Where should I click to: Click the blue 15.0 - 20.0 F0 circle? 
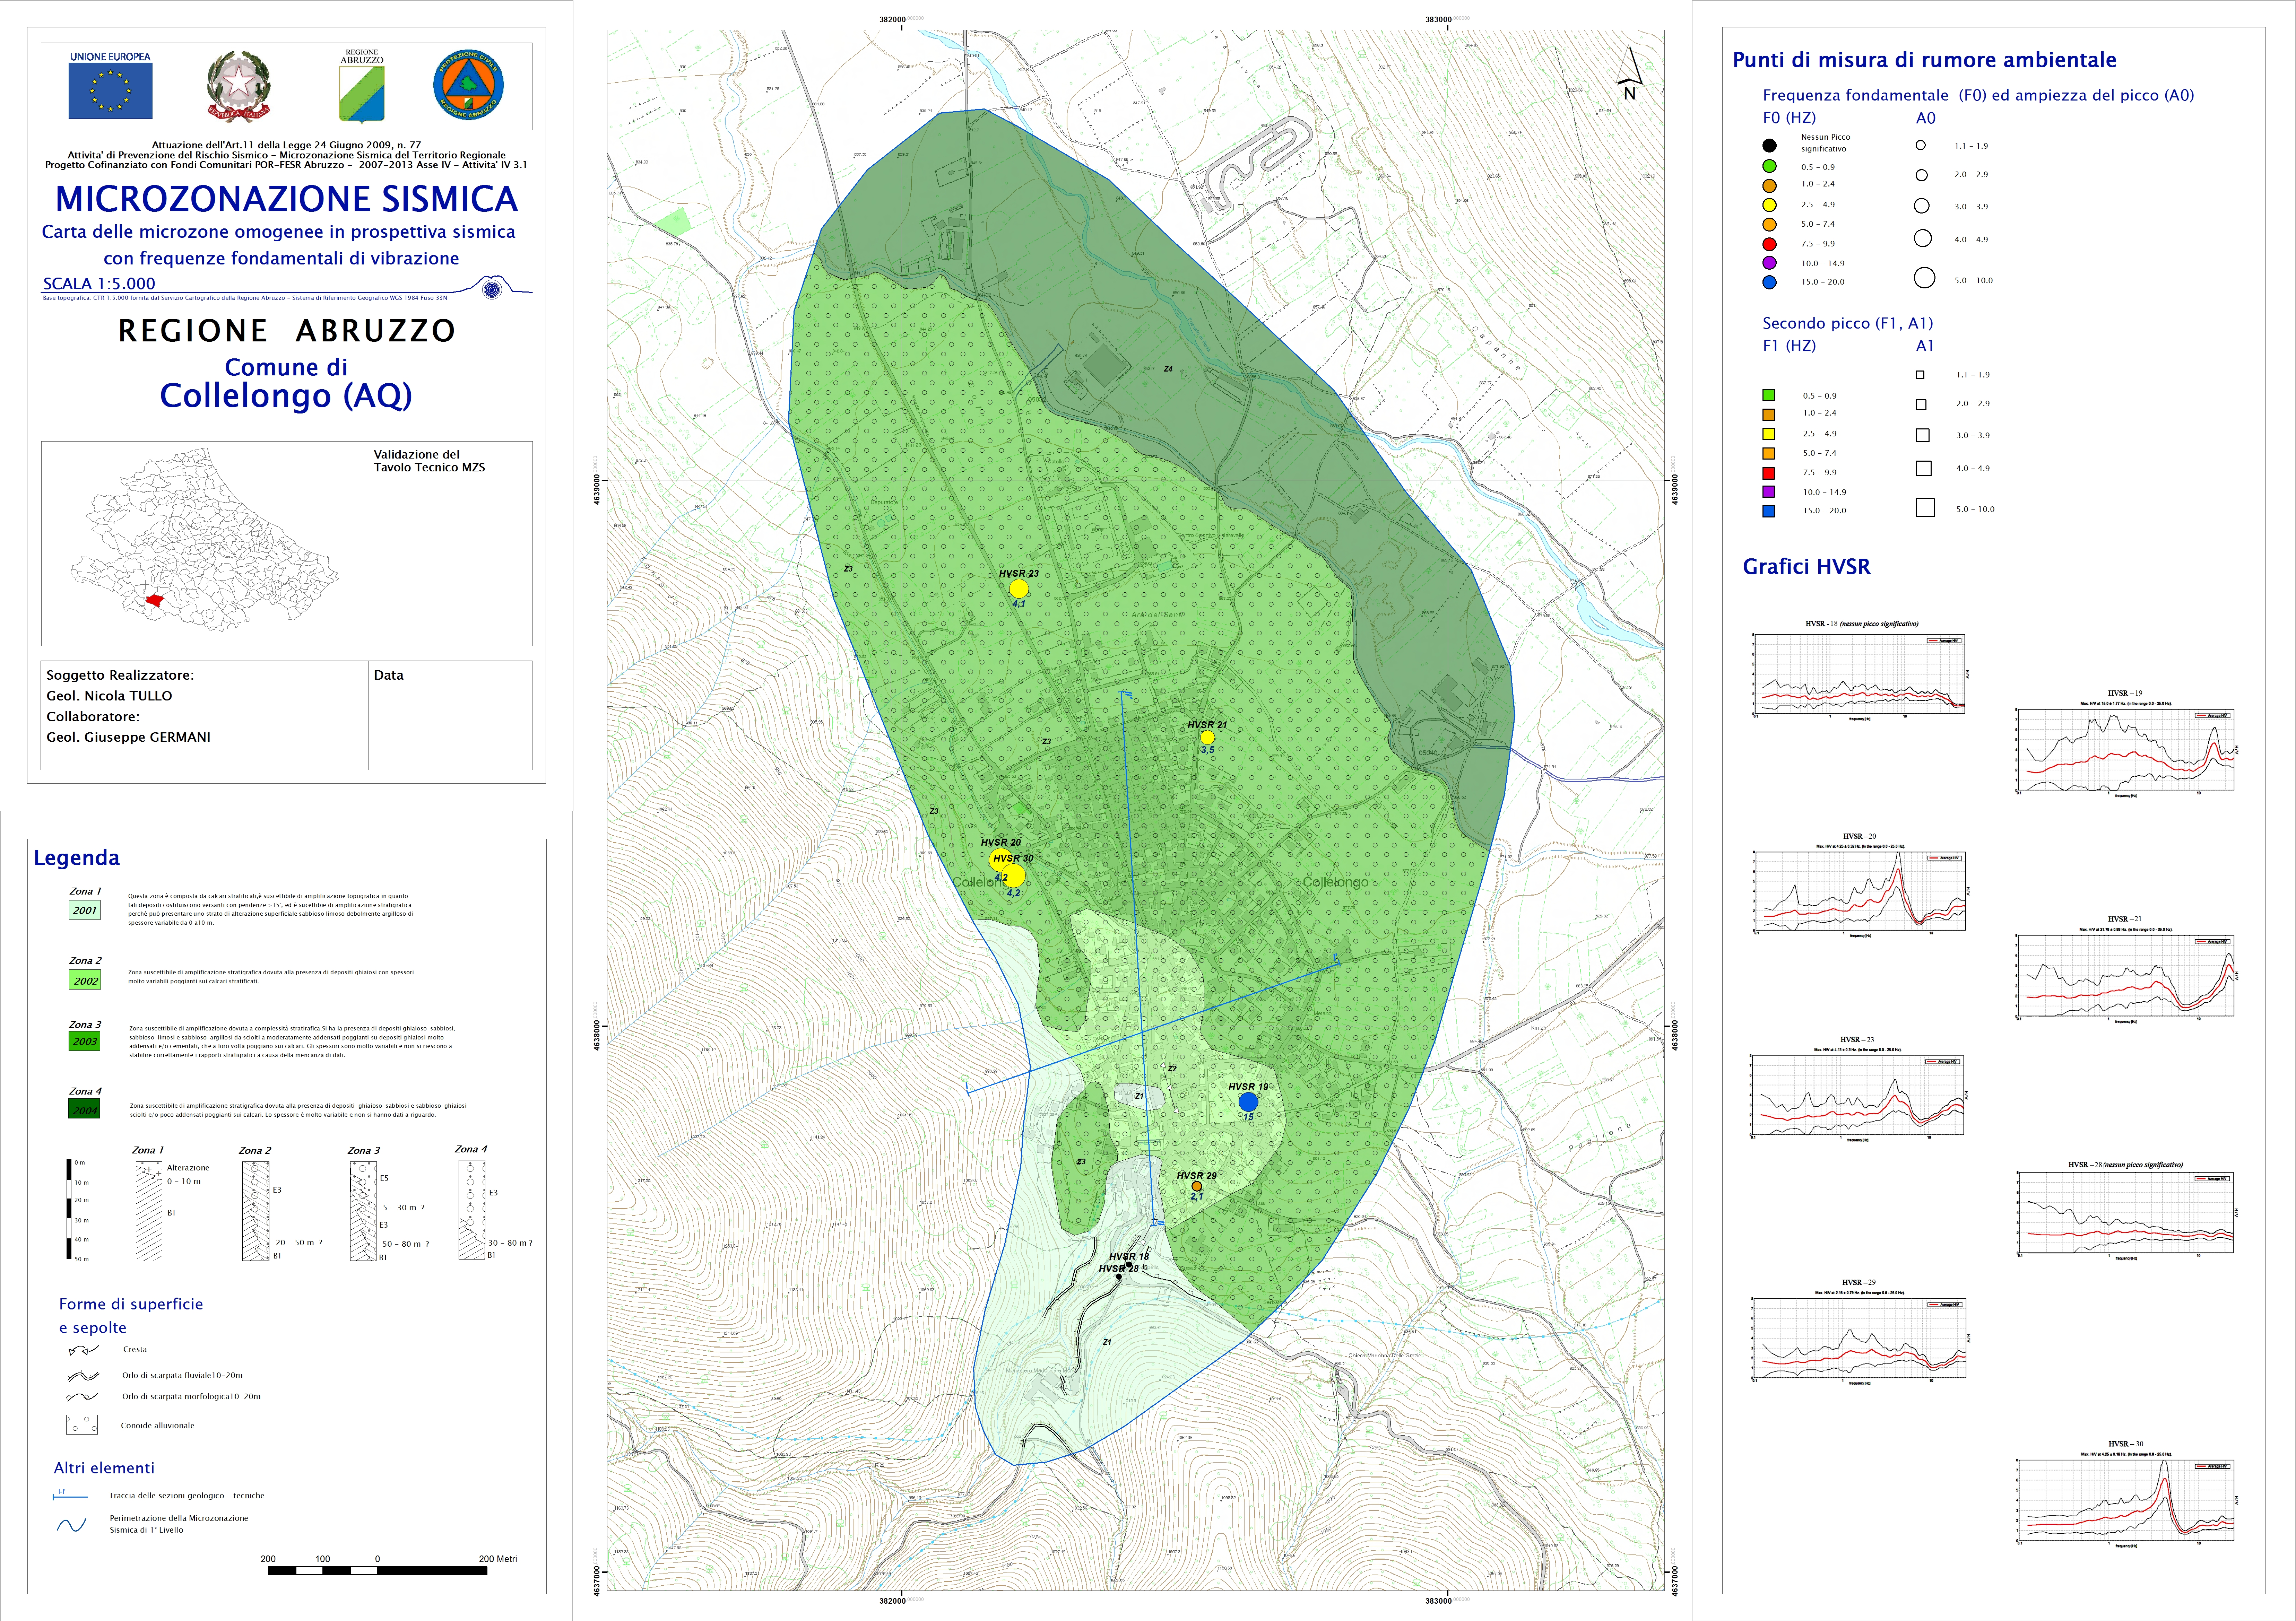point(1769,282)
